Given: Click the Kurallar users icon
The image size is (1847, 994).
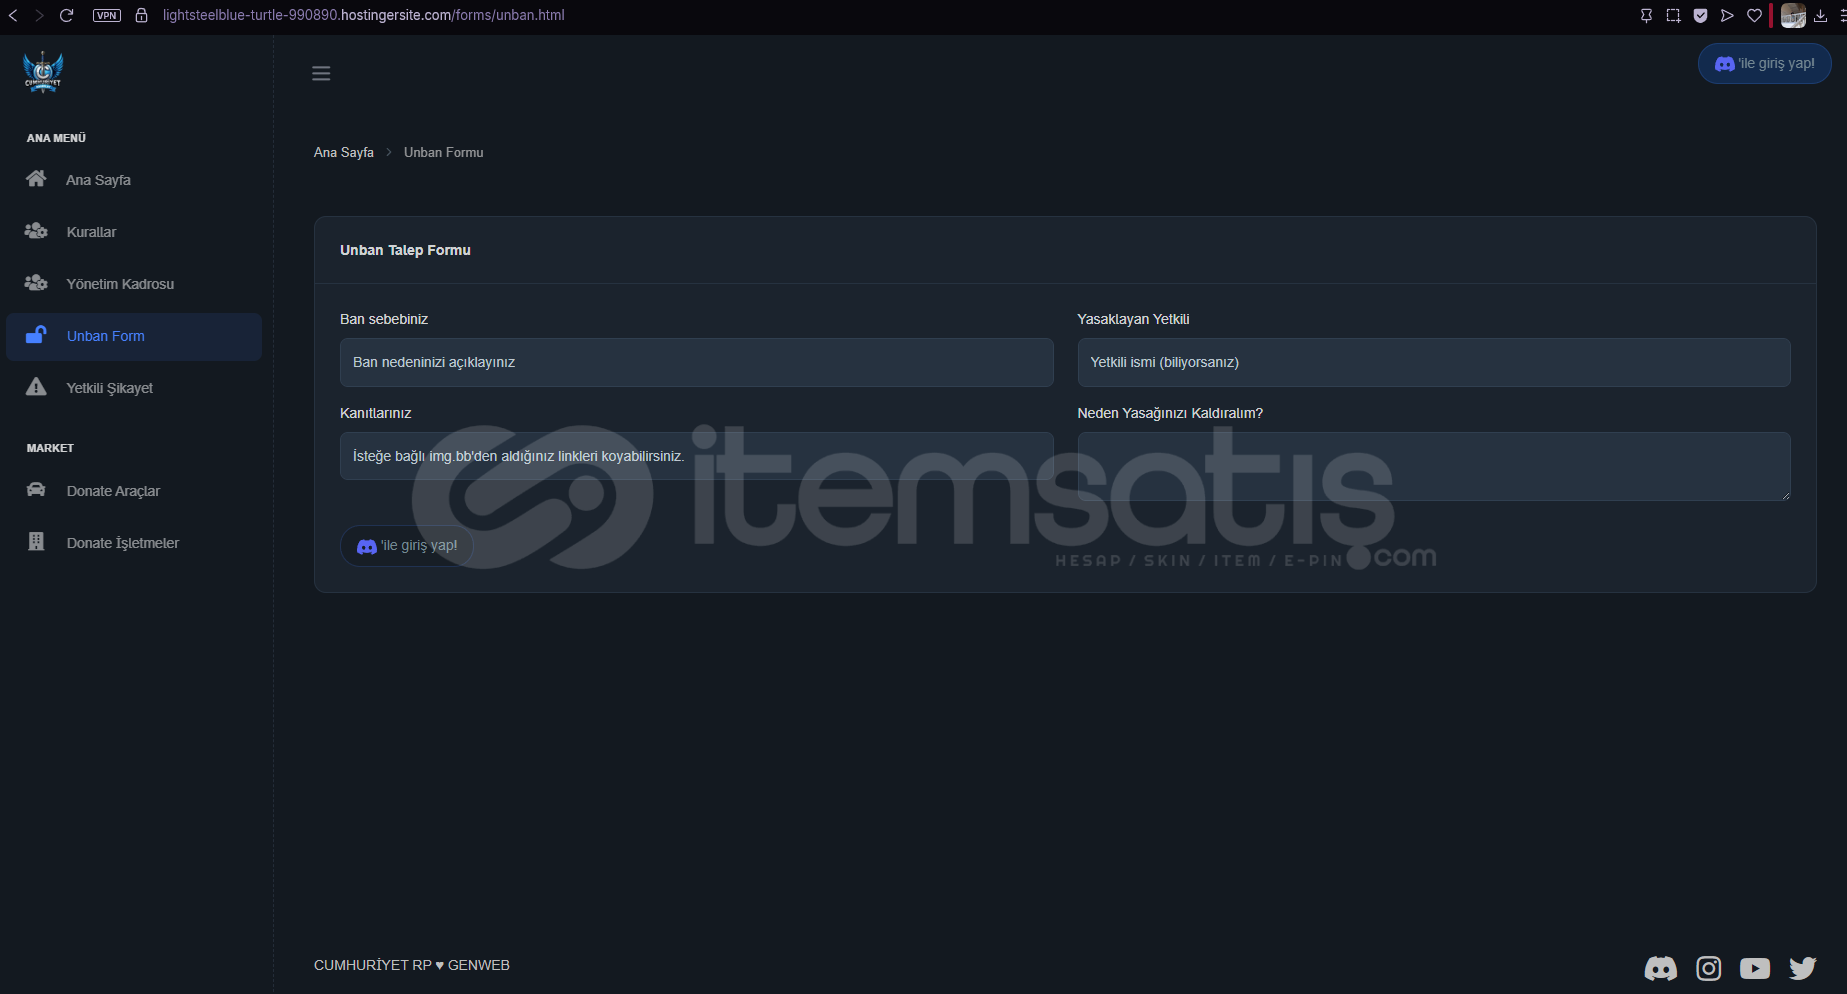Looking at the screenshot, I should click(36, 231).
